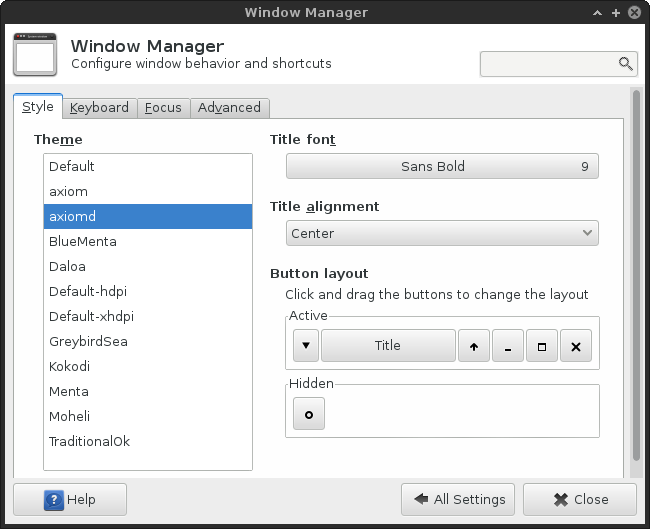Viewport: 650px width, 529px height.
Task: Click the window menu arrow button in Active layout
Action: 305,346
